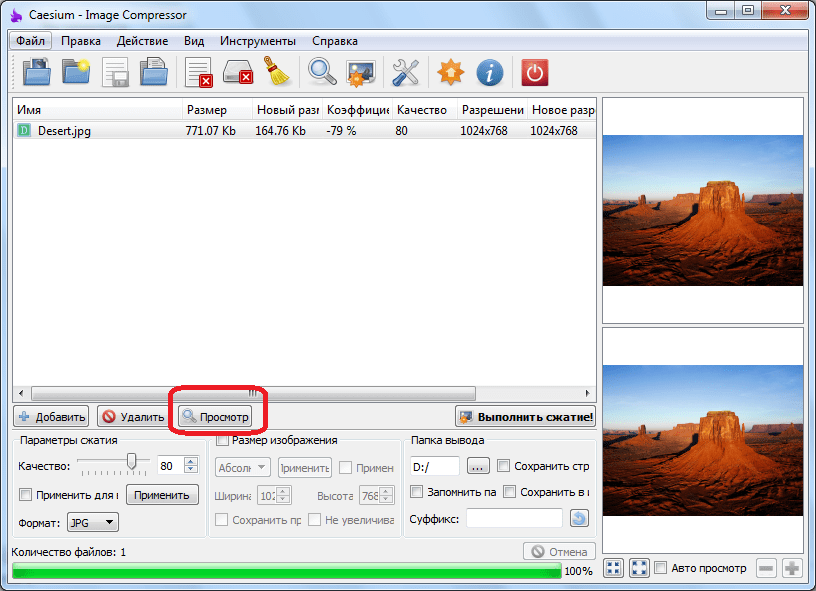Toggle the Сохранить пр checkbox
The width and height of the screenshot is (816, 591).
pyautogui.click(x=221, y=520)
